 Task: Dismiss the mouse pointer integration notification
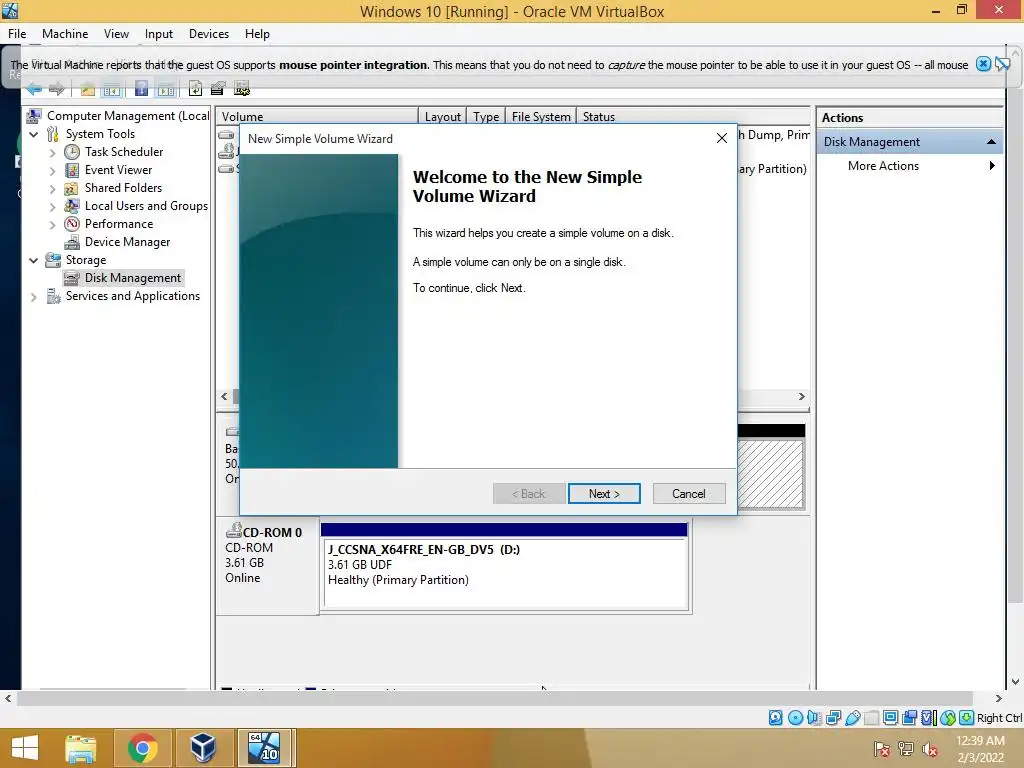coord(983,64)
